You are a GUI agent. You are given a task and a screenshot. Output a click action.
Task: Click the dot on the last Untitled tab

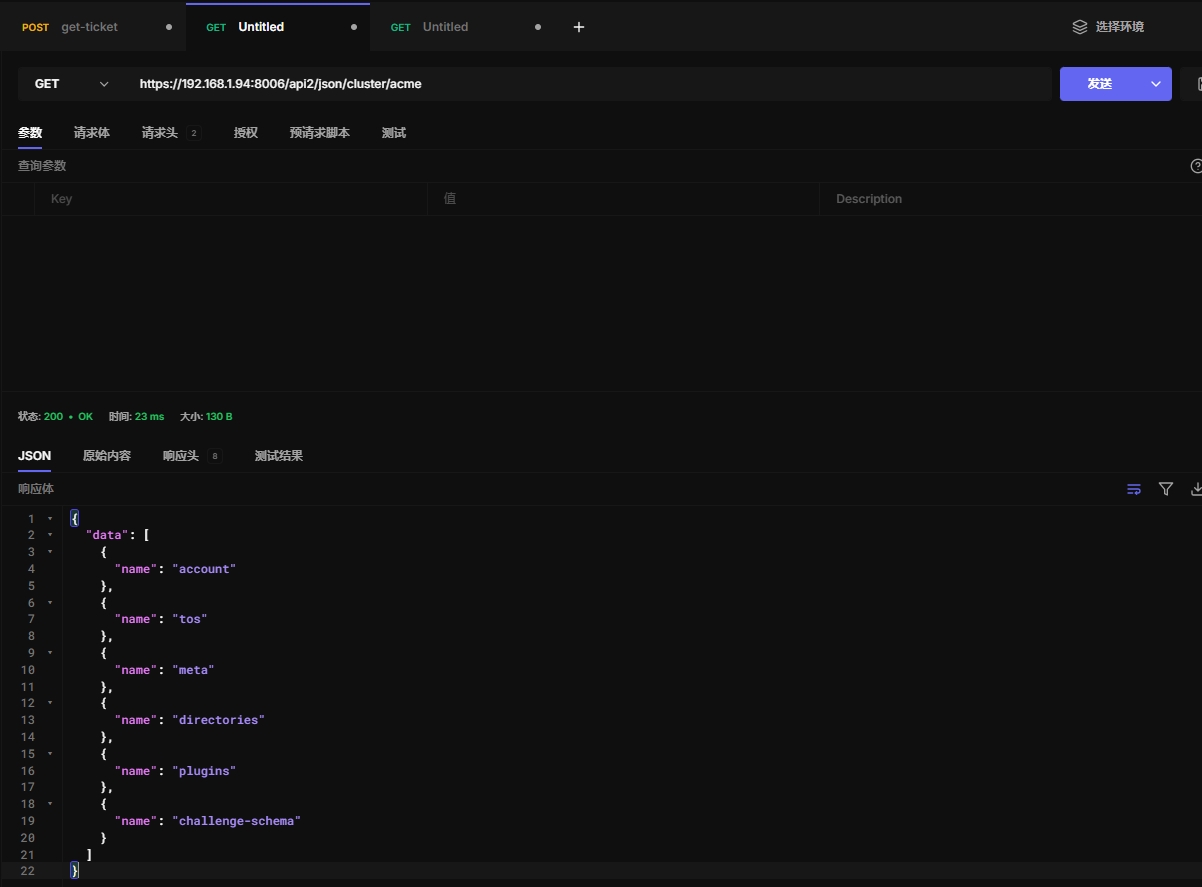tap(538, 27)
